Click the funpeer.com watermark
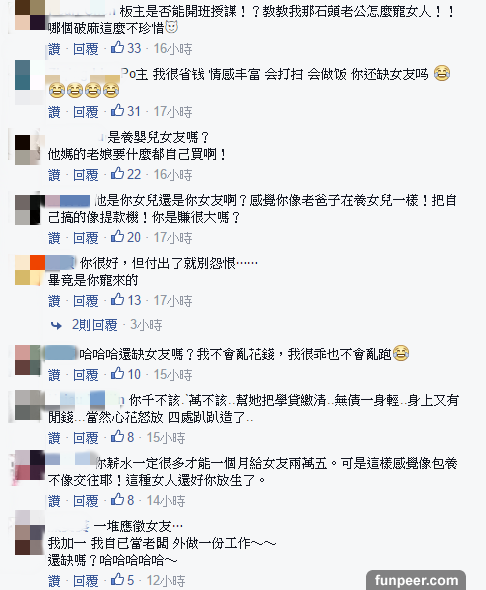Image resolution: width=486 pixels, height=590 pixels. 416,580
